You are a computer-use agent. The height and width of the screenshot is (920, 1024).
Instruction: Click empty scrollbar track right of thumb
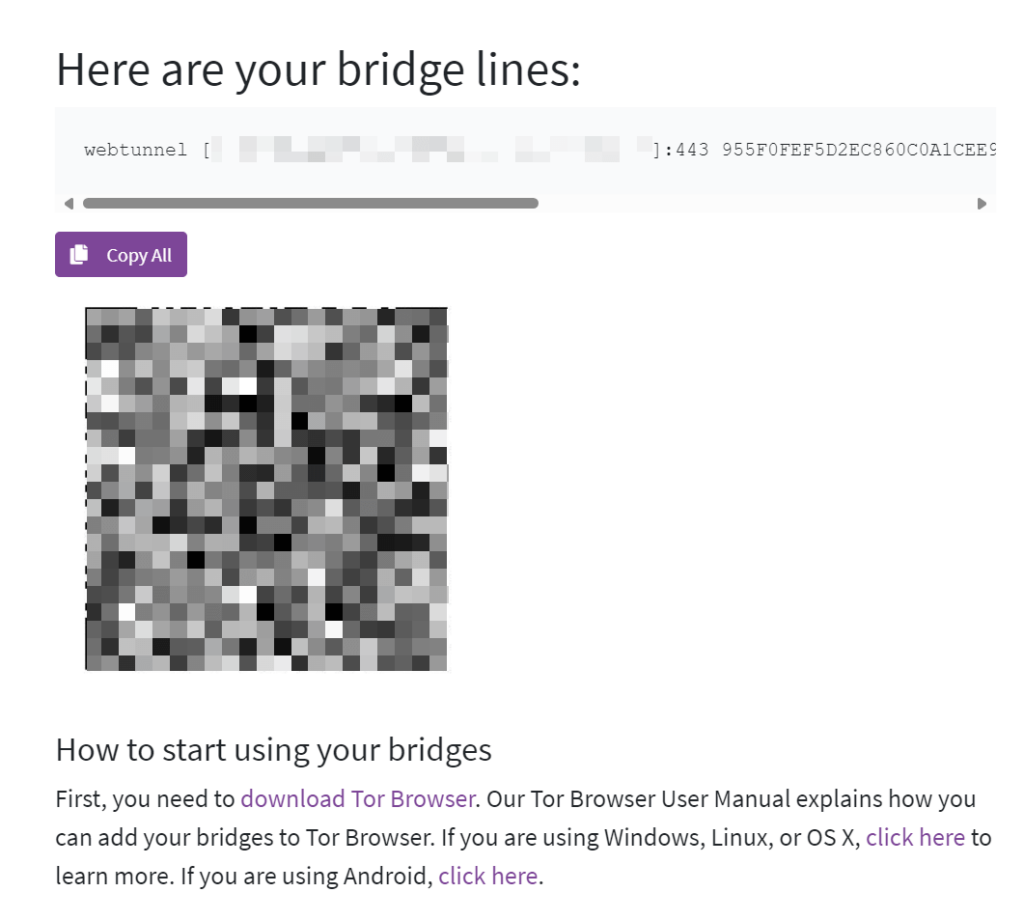pos(750,203)
